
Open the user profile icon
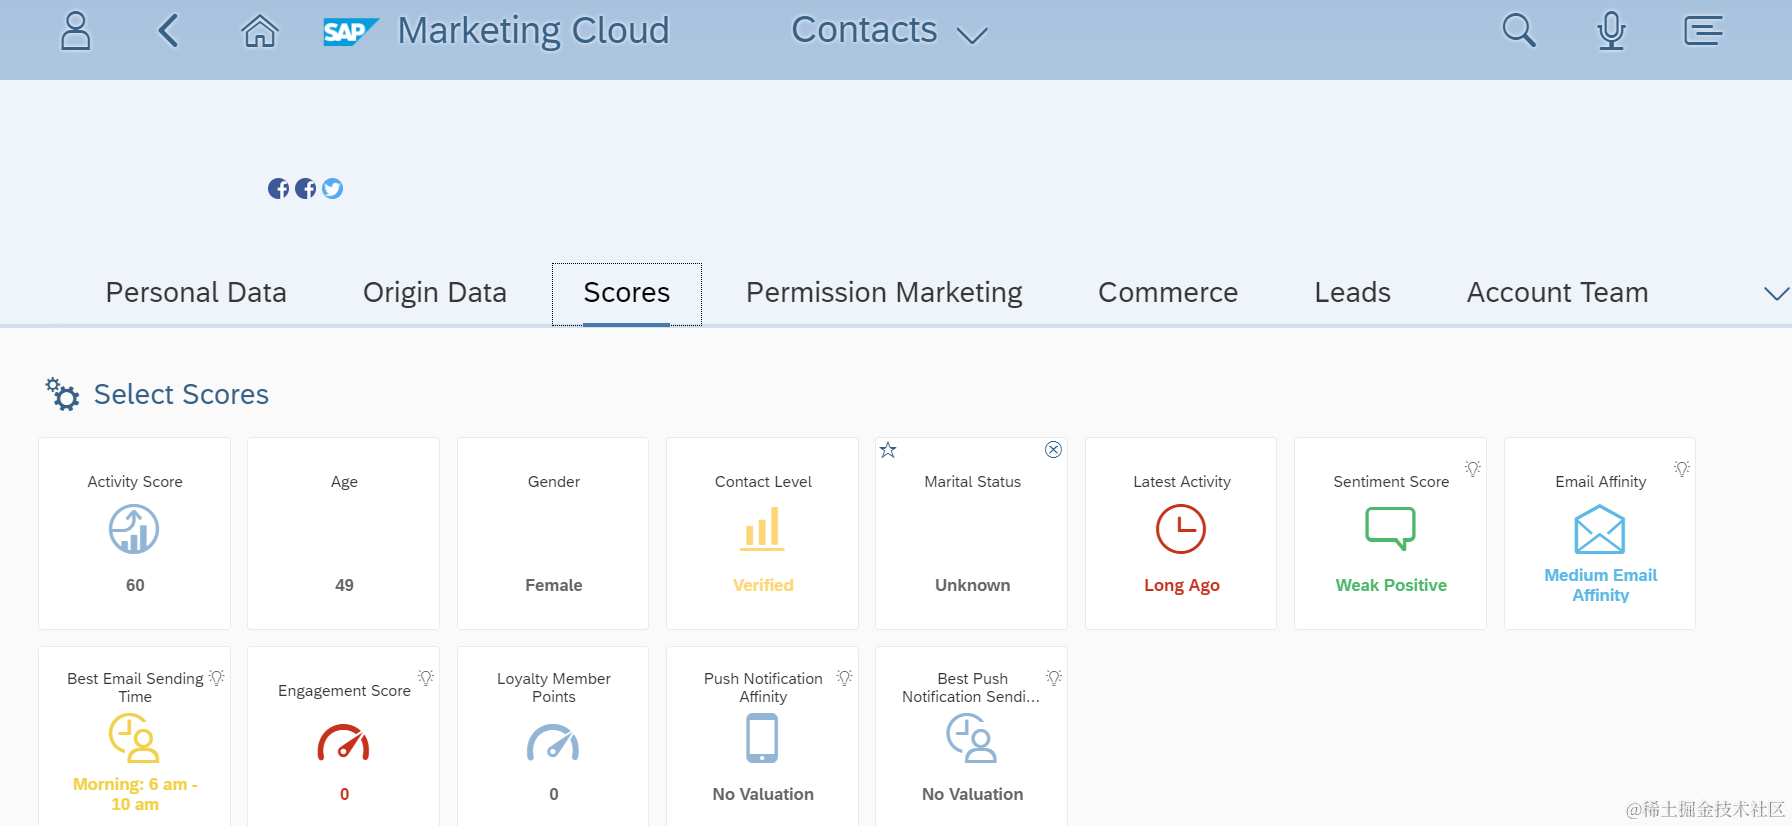pyautogui.click(x=76, y=31)
